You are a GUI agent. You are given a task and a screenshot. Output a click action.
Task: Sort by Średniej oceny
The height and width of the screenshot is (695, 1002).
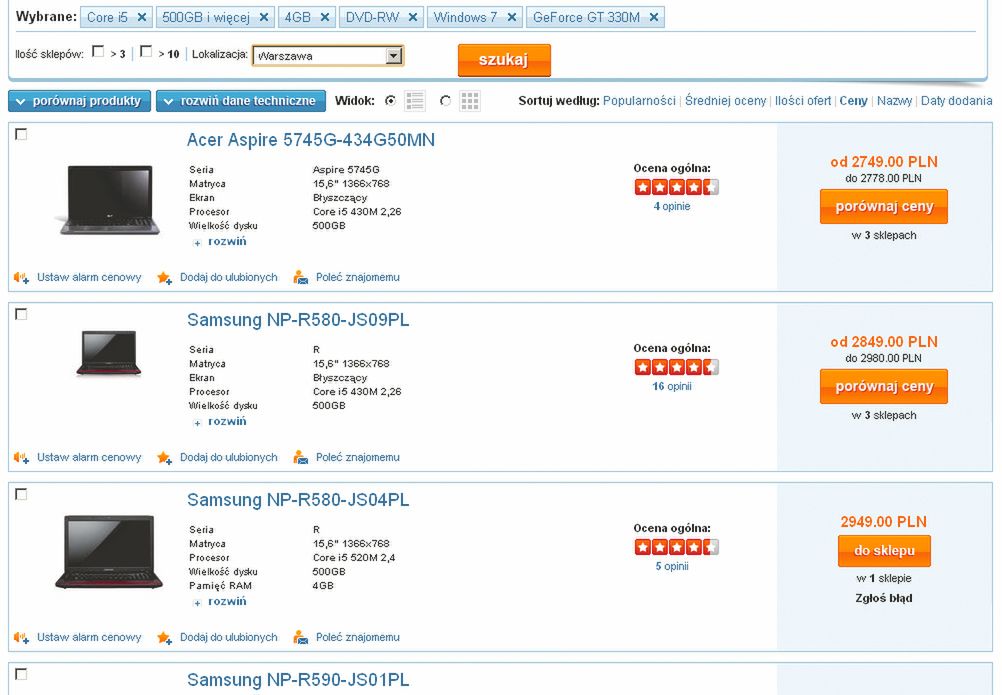click(725, 101)
